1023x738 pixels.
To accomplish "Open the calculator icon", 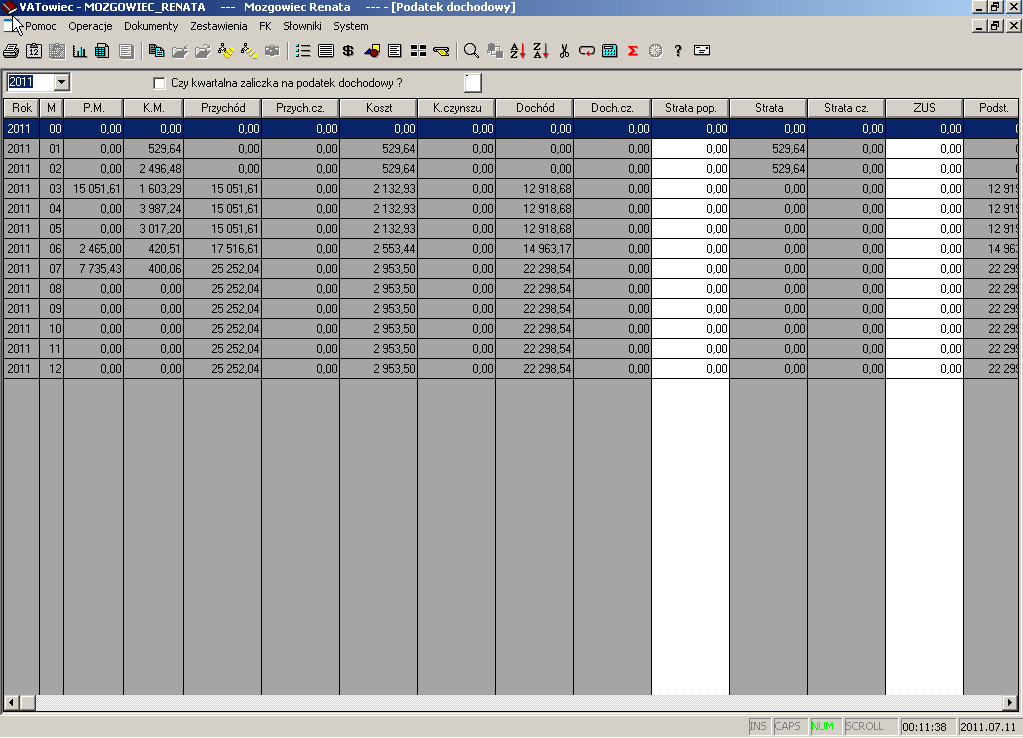I will click(609, 51).
